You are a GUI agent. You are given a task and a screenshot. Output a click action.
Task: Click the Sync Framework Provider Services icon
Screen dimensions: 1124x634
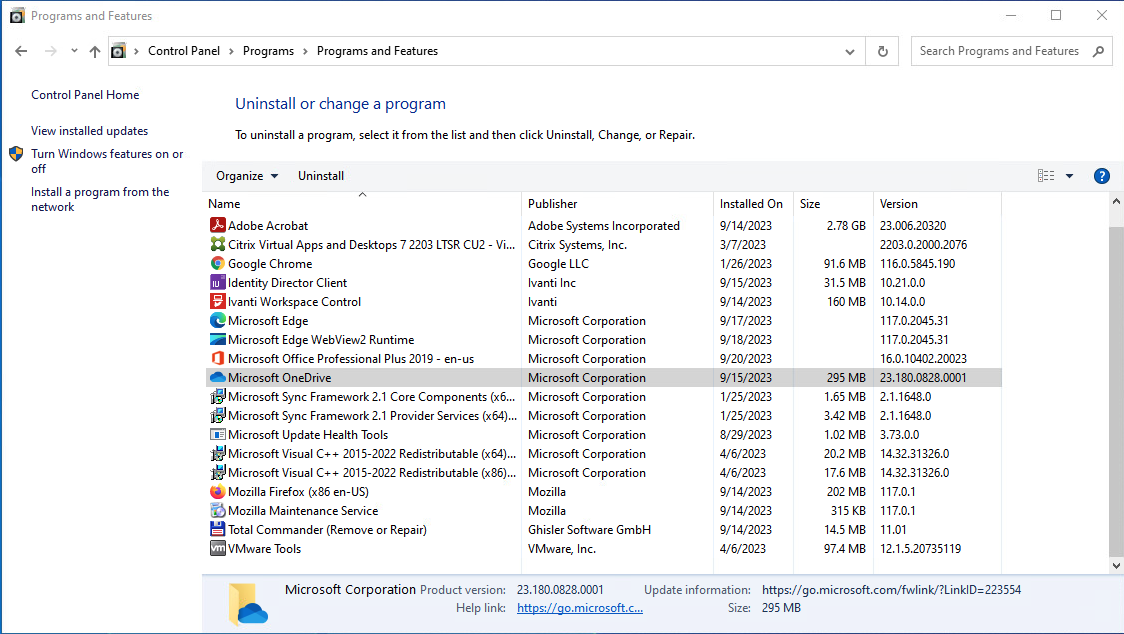coord(217,415)
